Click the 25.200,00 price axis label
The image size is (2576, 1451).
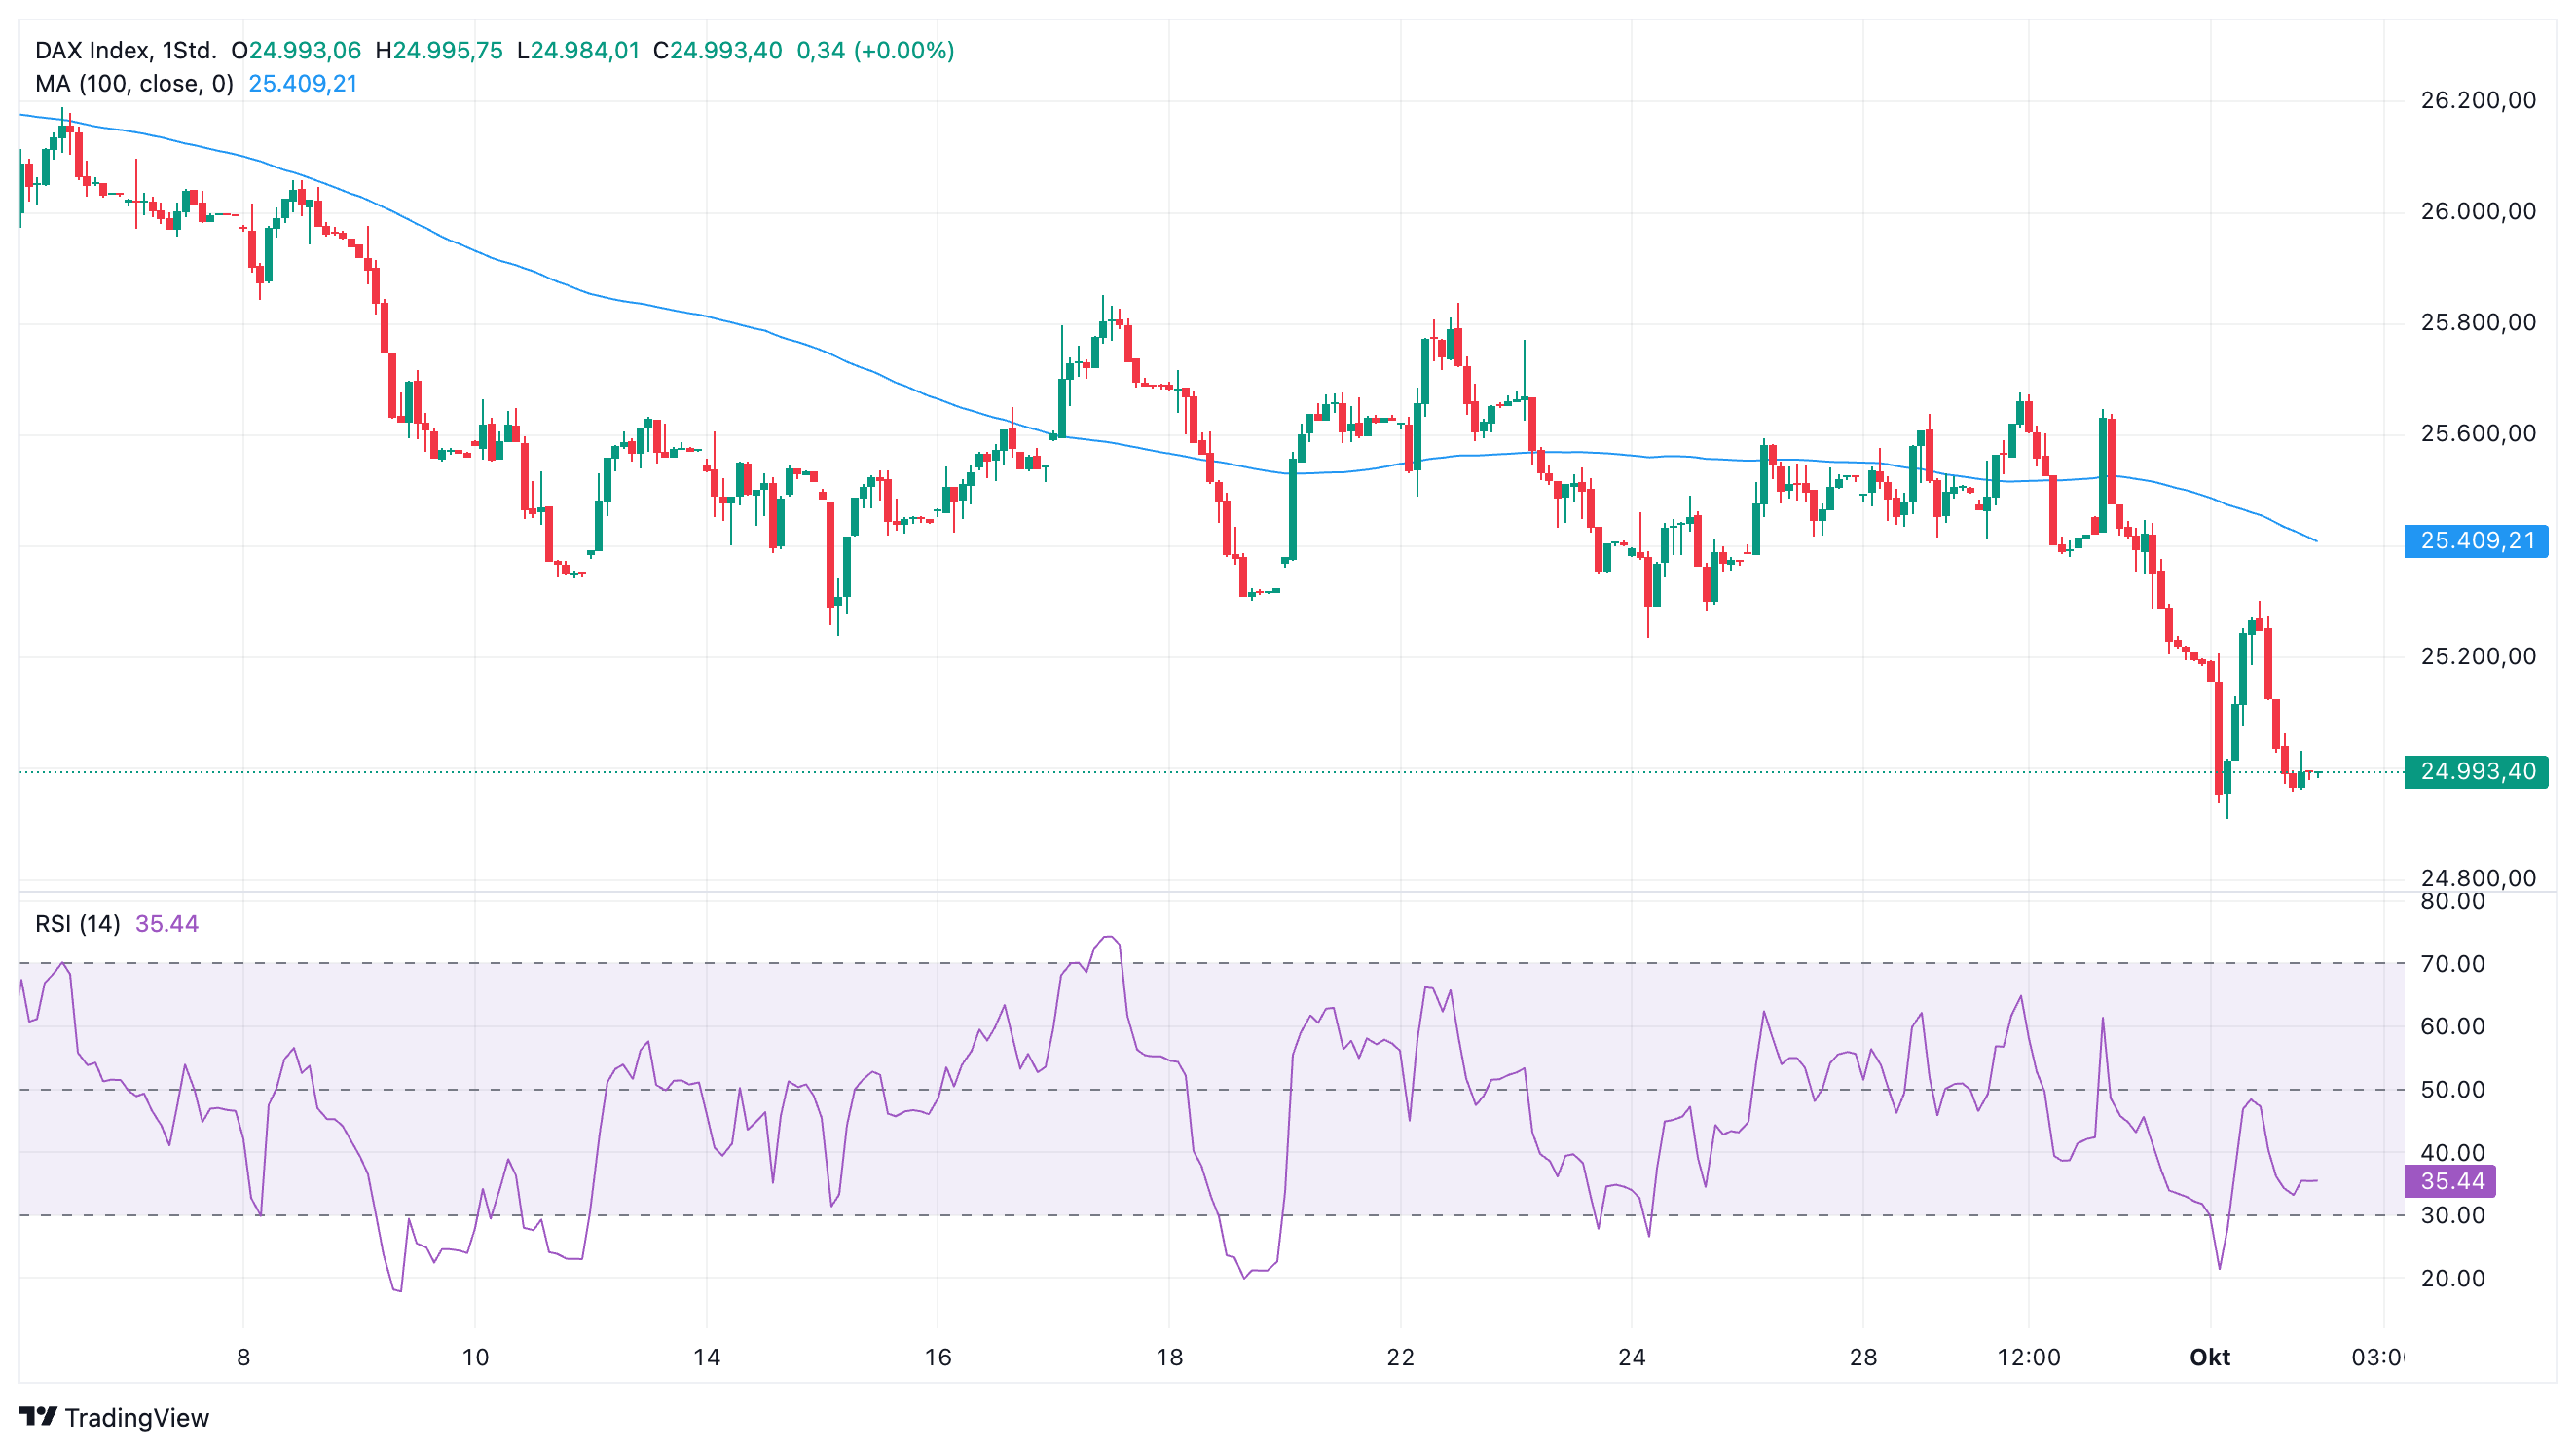click(2478, 656)
